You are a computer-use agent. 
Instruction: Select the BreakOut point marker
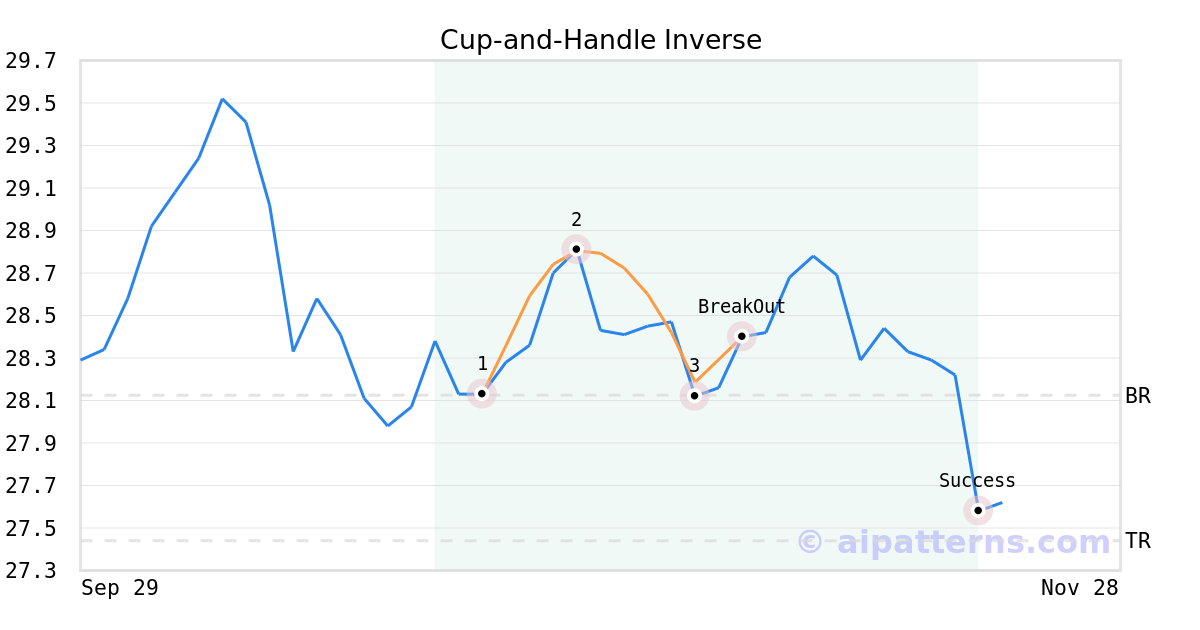[741, 336]
